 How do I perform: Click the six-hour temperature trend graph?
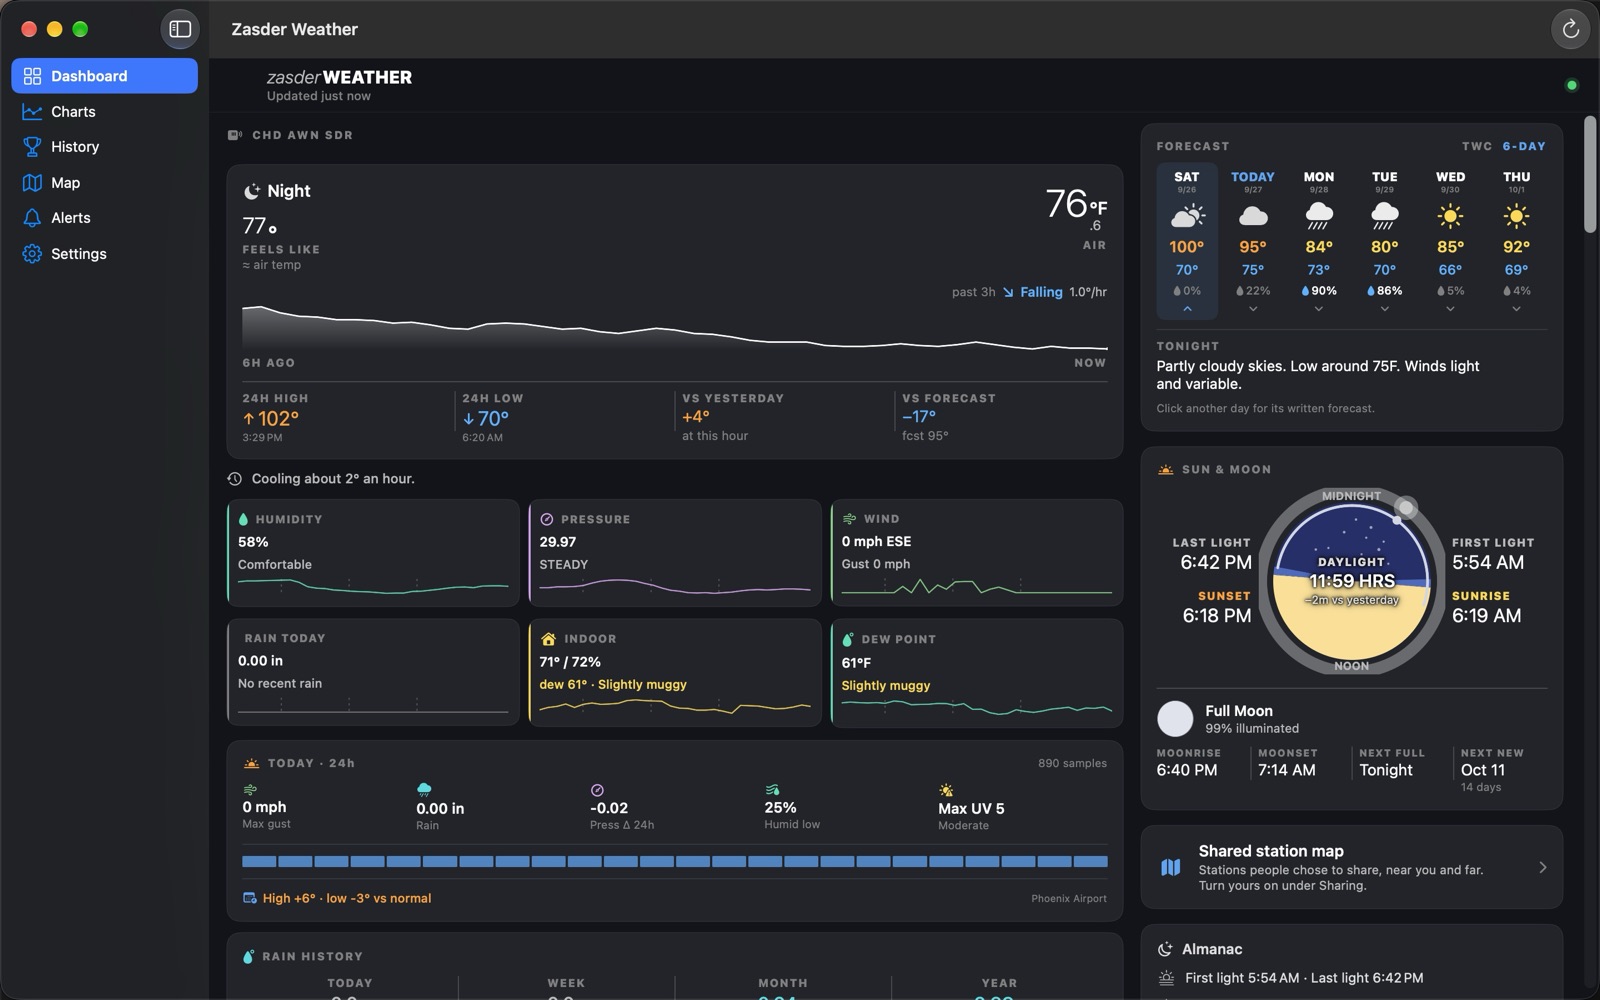(674, 329)
